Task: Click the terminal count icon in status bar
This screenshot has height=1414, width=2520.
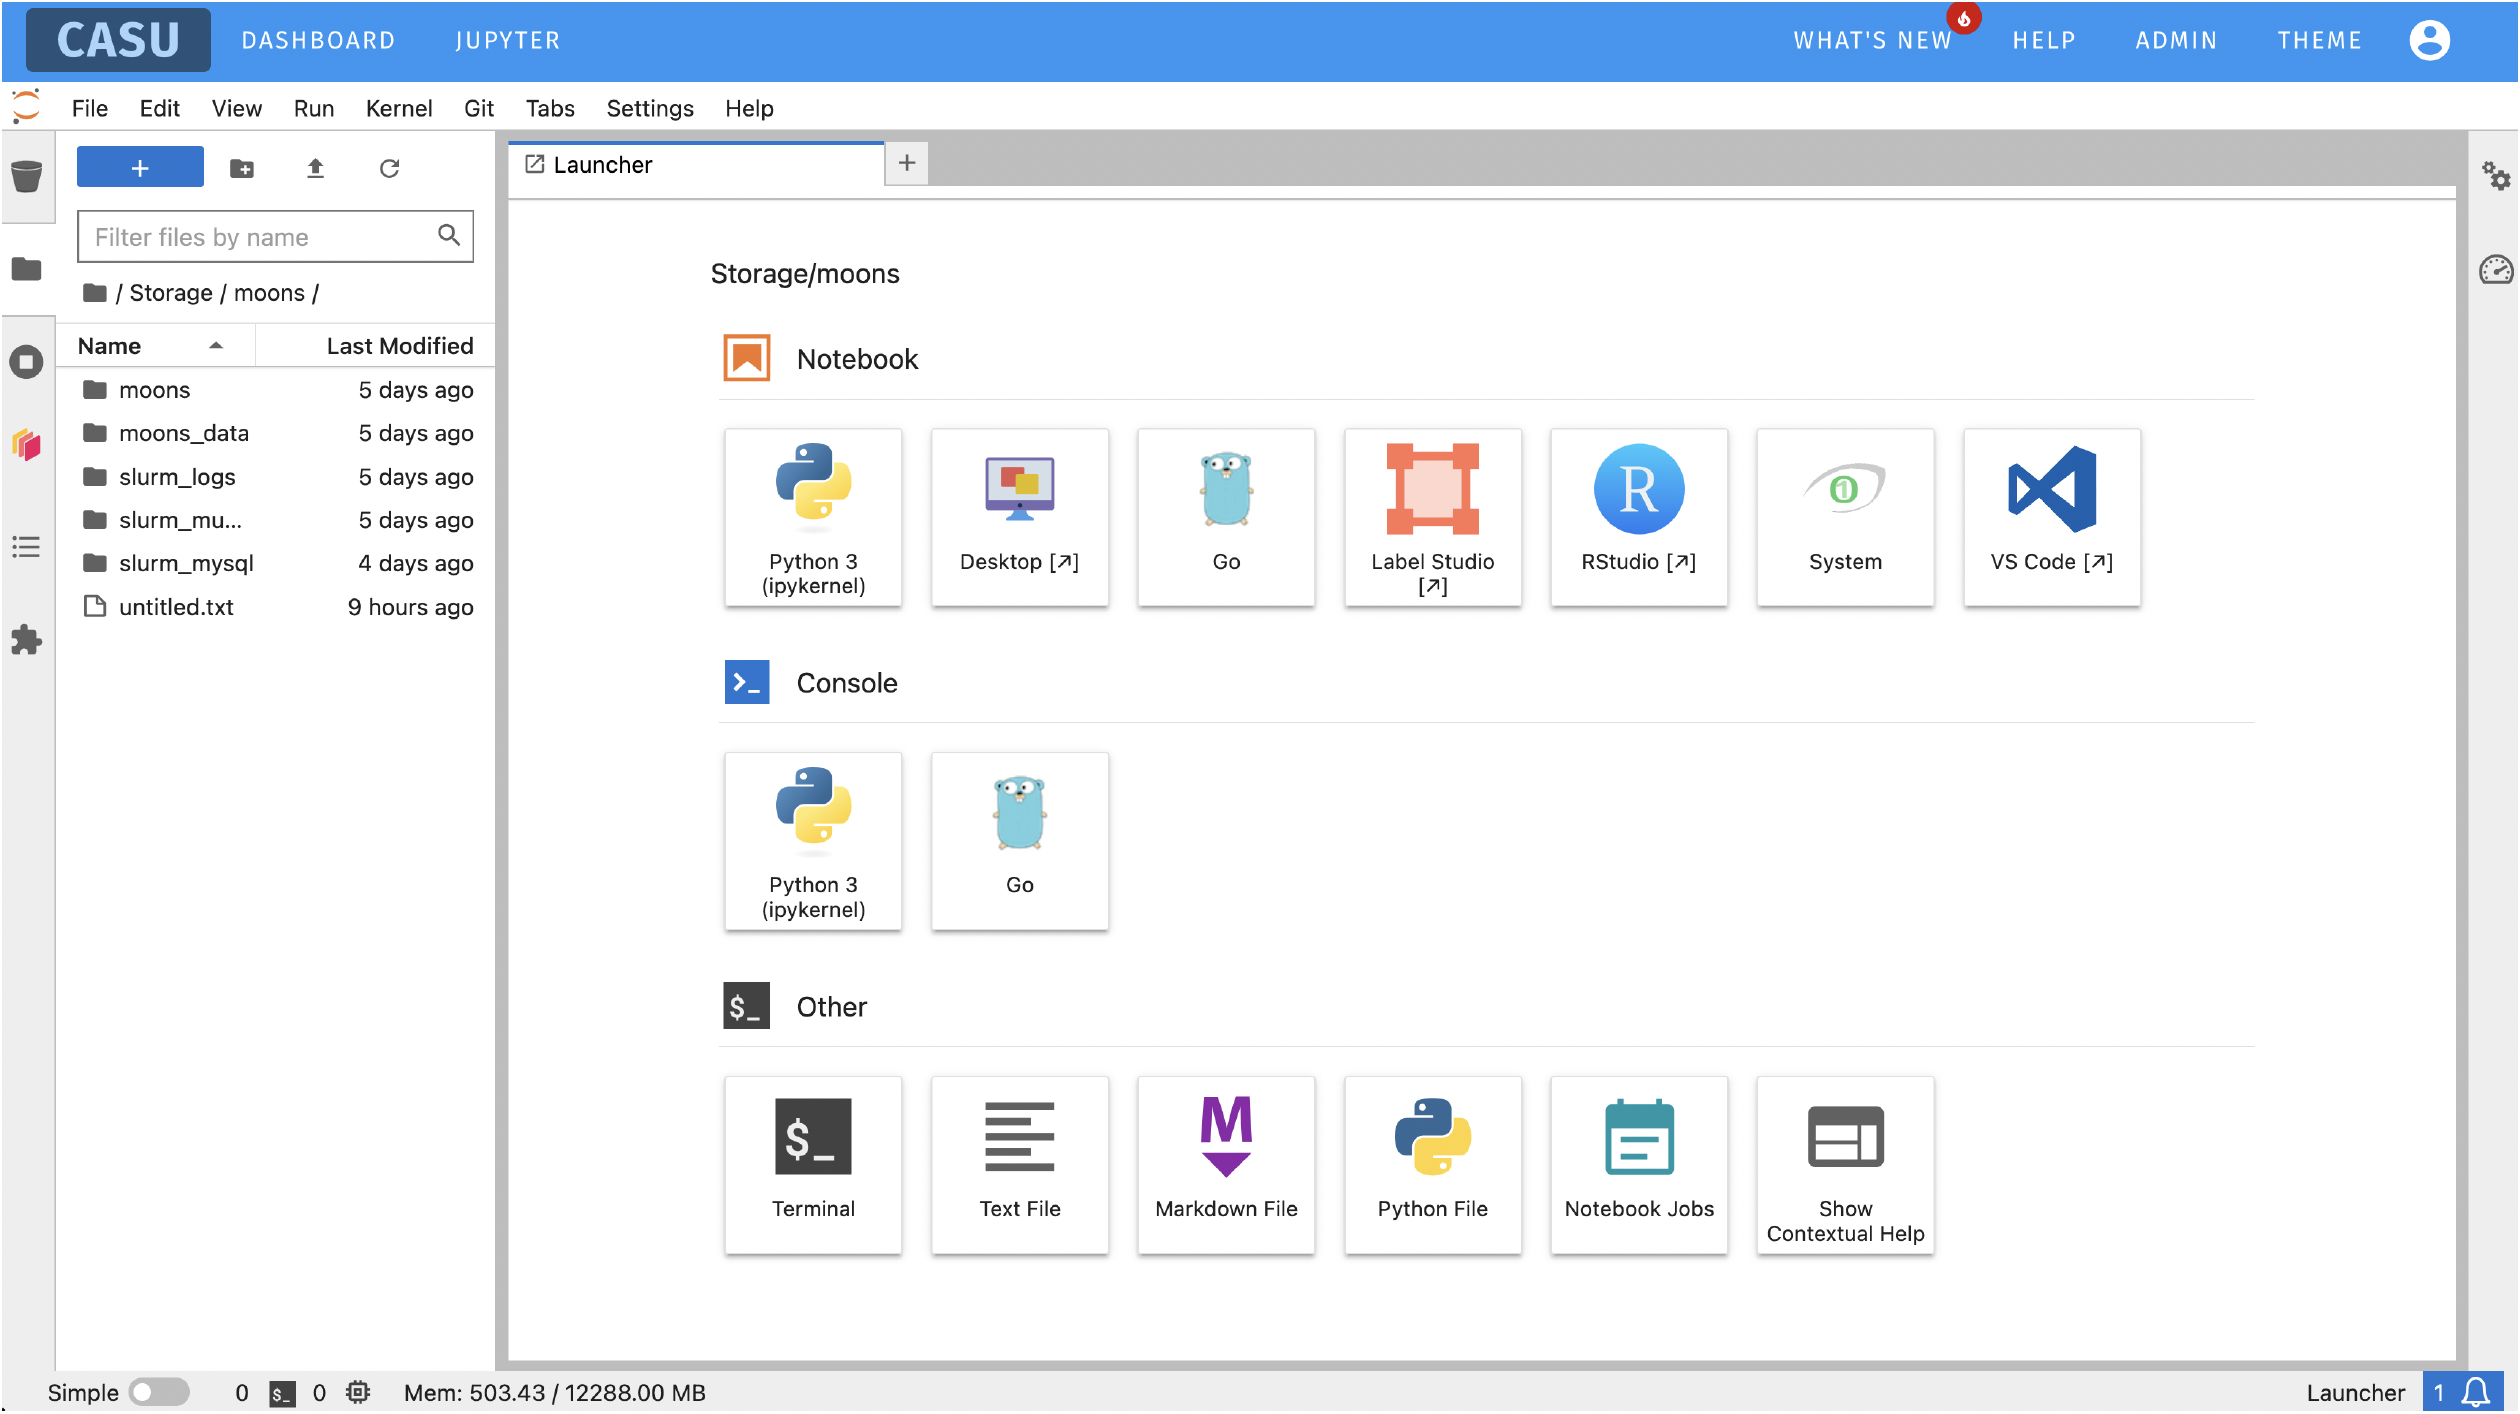Action: pyautogui.click(x=283, y=1393)
